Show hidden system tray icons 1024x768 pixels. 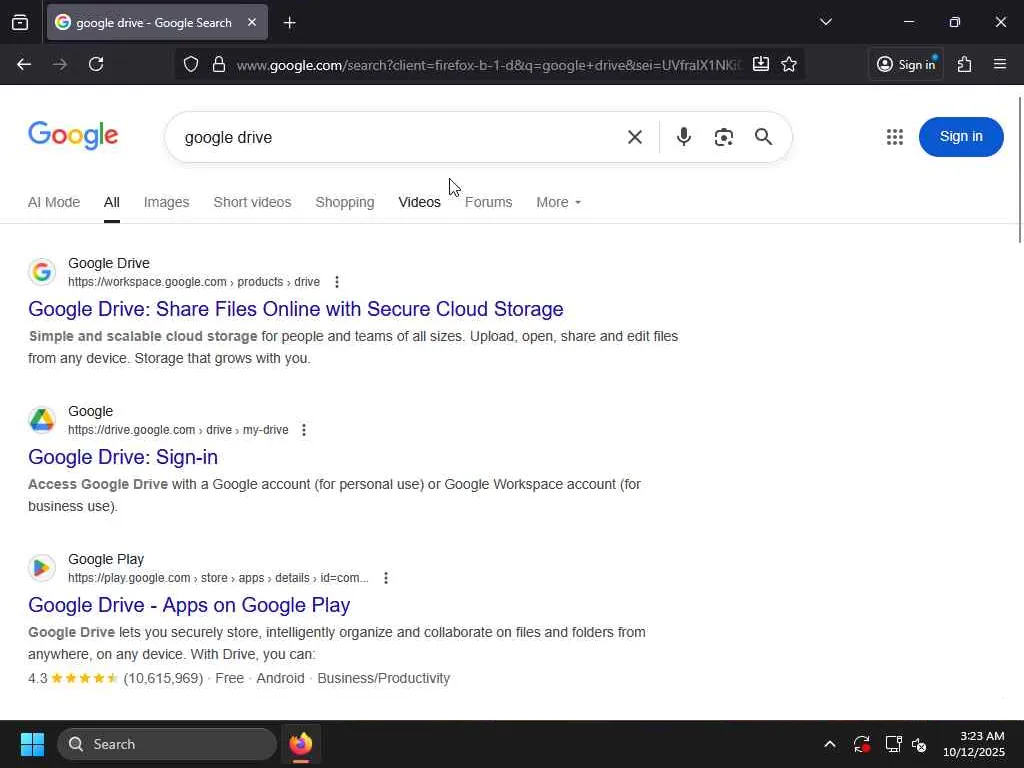pyautogui.click(x=830, y=744)
